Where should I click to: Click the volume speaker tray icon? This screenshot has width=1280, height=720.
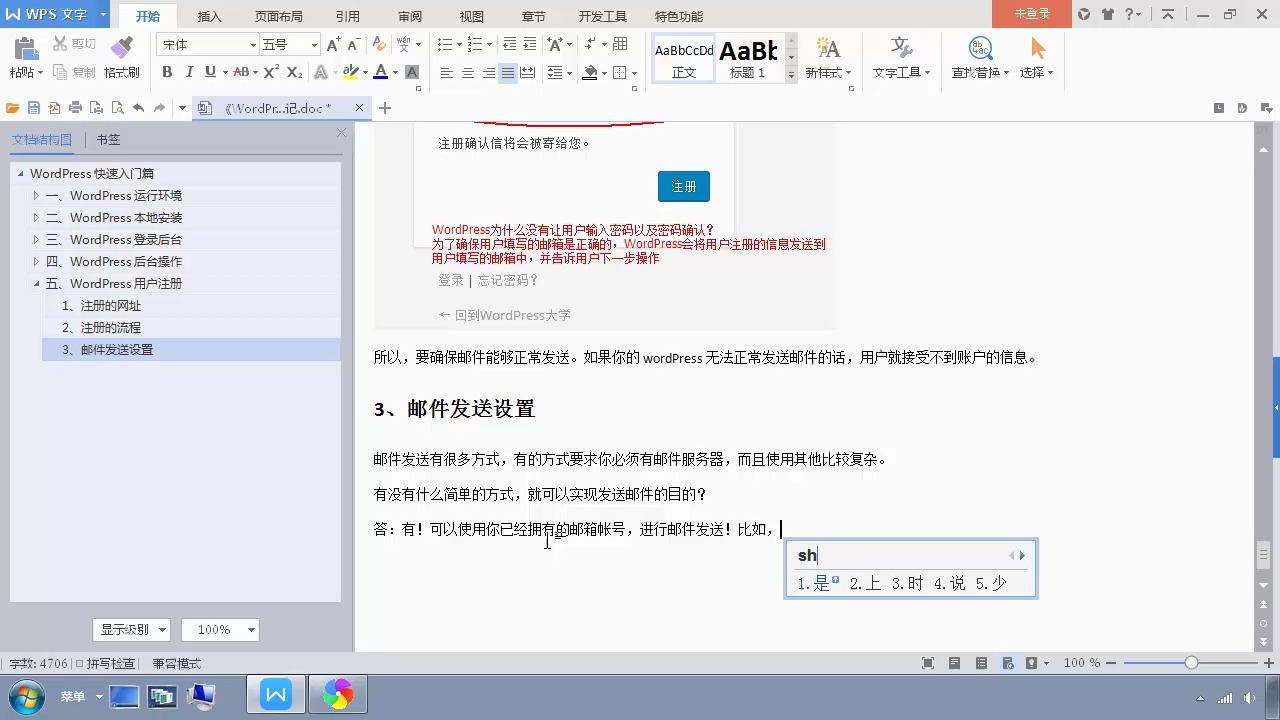click(x=1249, y=700)
